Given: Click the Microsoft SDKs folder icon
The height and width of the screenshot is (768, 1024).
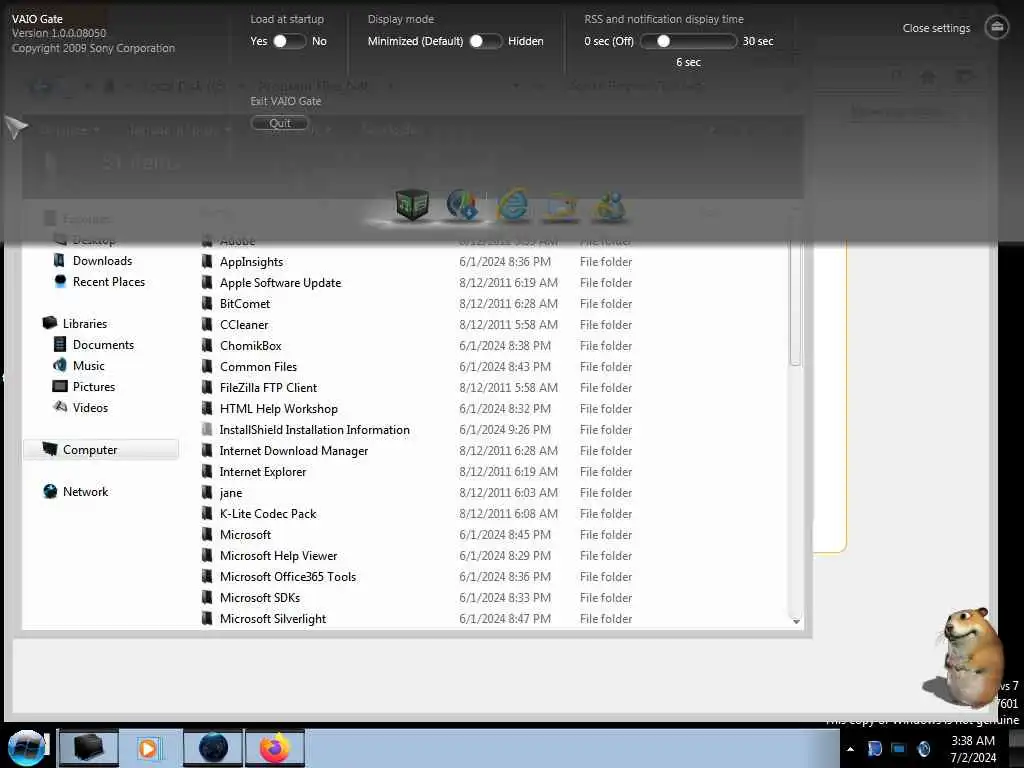Looking at the screenshot, I should (x=207, y=597).
